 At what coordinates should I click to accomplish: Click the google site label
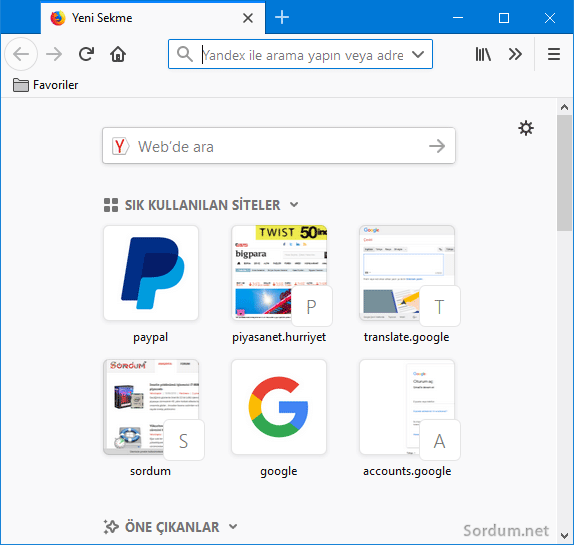279,471
